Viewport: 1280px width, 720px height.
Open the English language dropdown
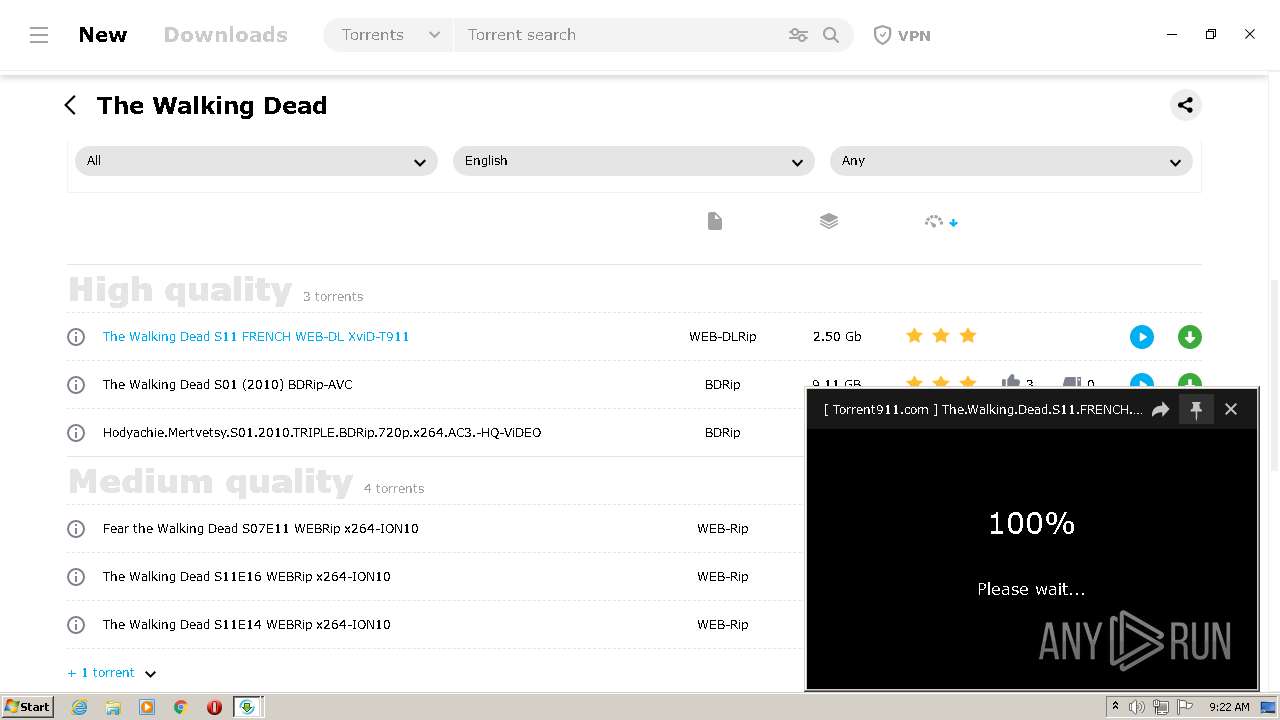634,161
